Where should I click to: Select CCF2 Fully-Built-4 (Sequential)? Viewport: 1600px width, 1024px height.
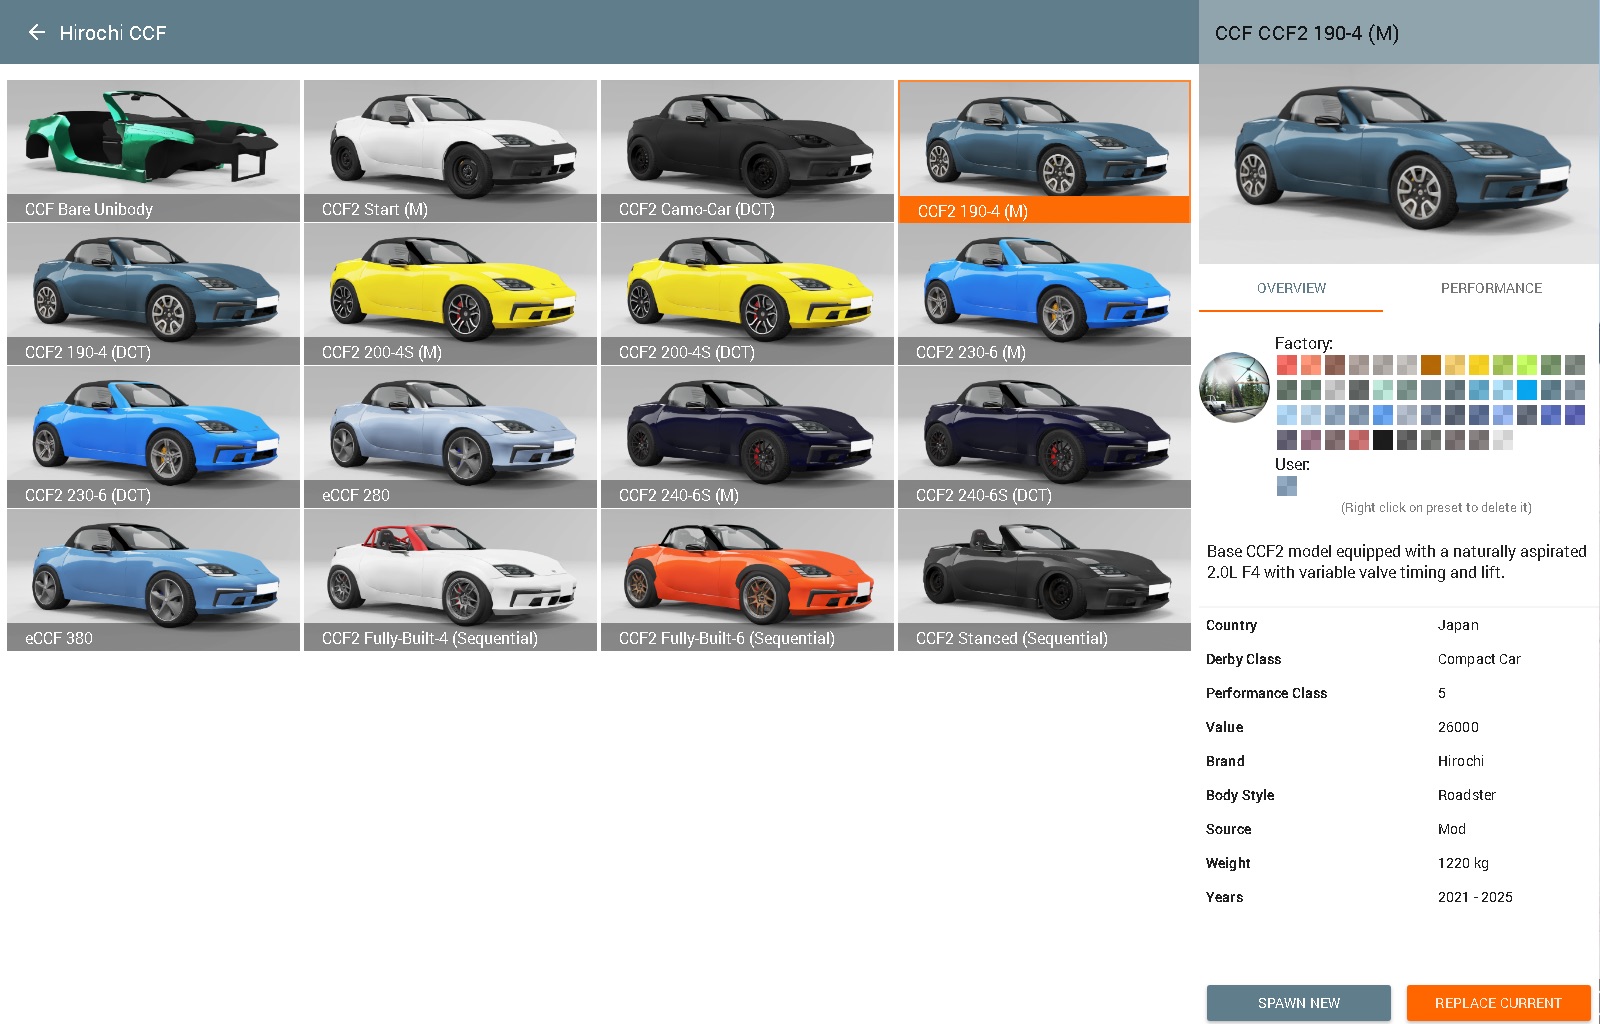(x=450, y=580)
